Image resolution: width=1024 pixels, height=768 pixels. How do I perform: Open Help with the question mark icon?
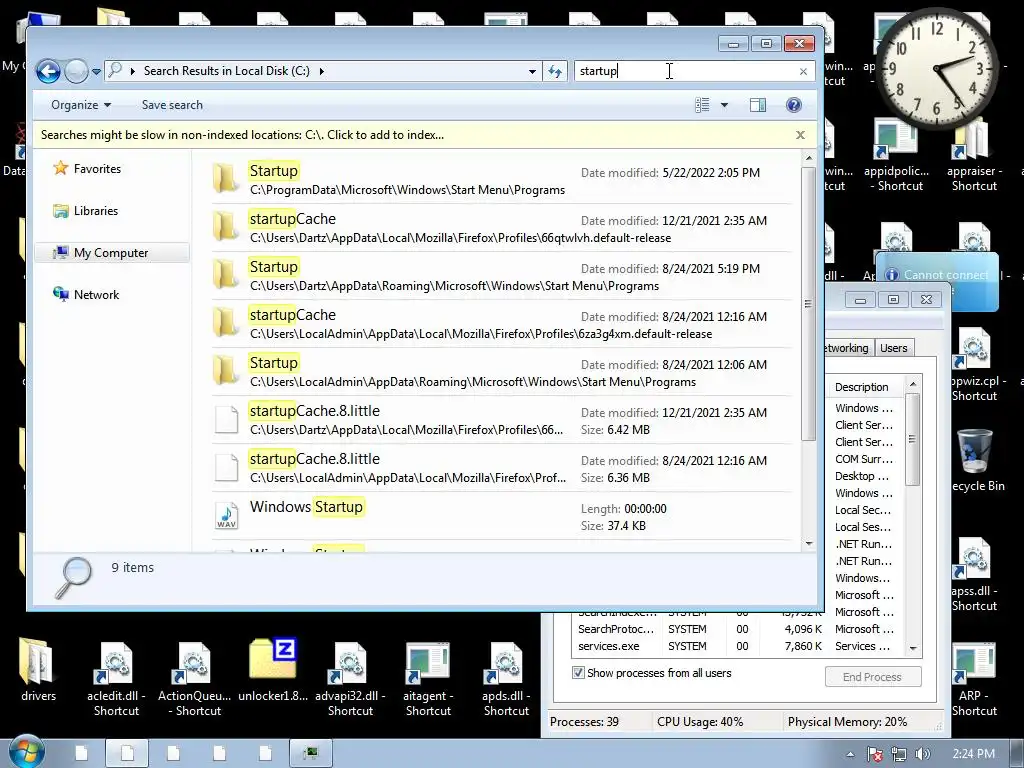(x=793, y=105)
